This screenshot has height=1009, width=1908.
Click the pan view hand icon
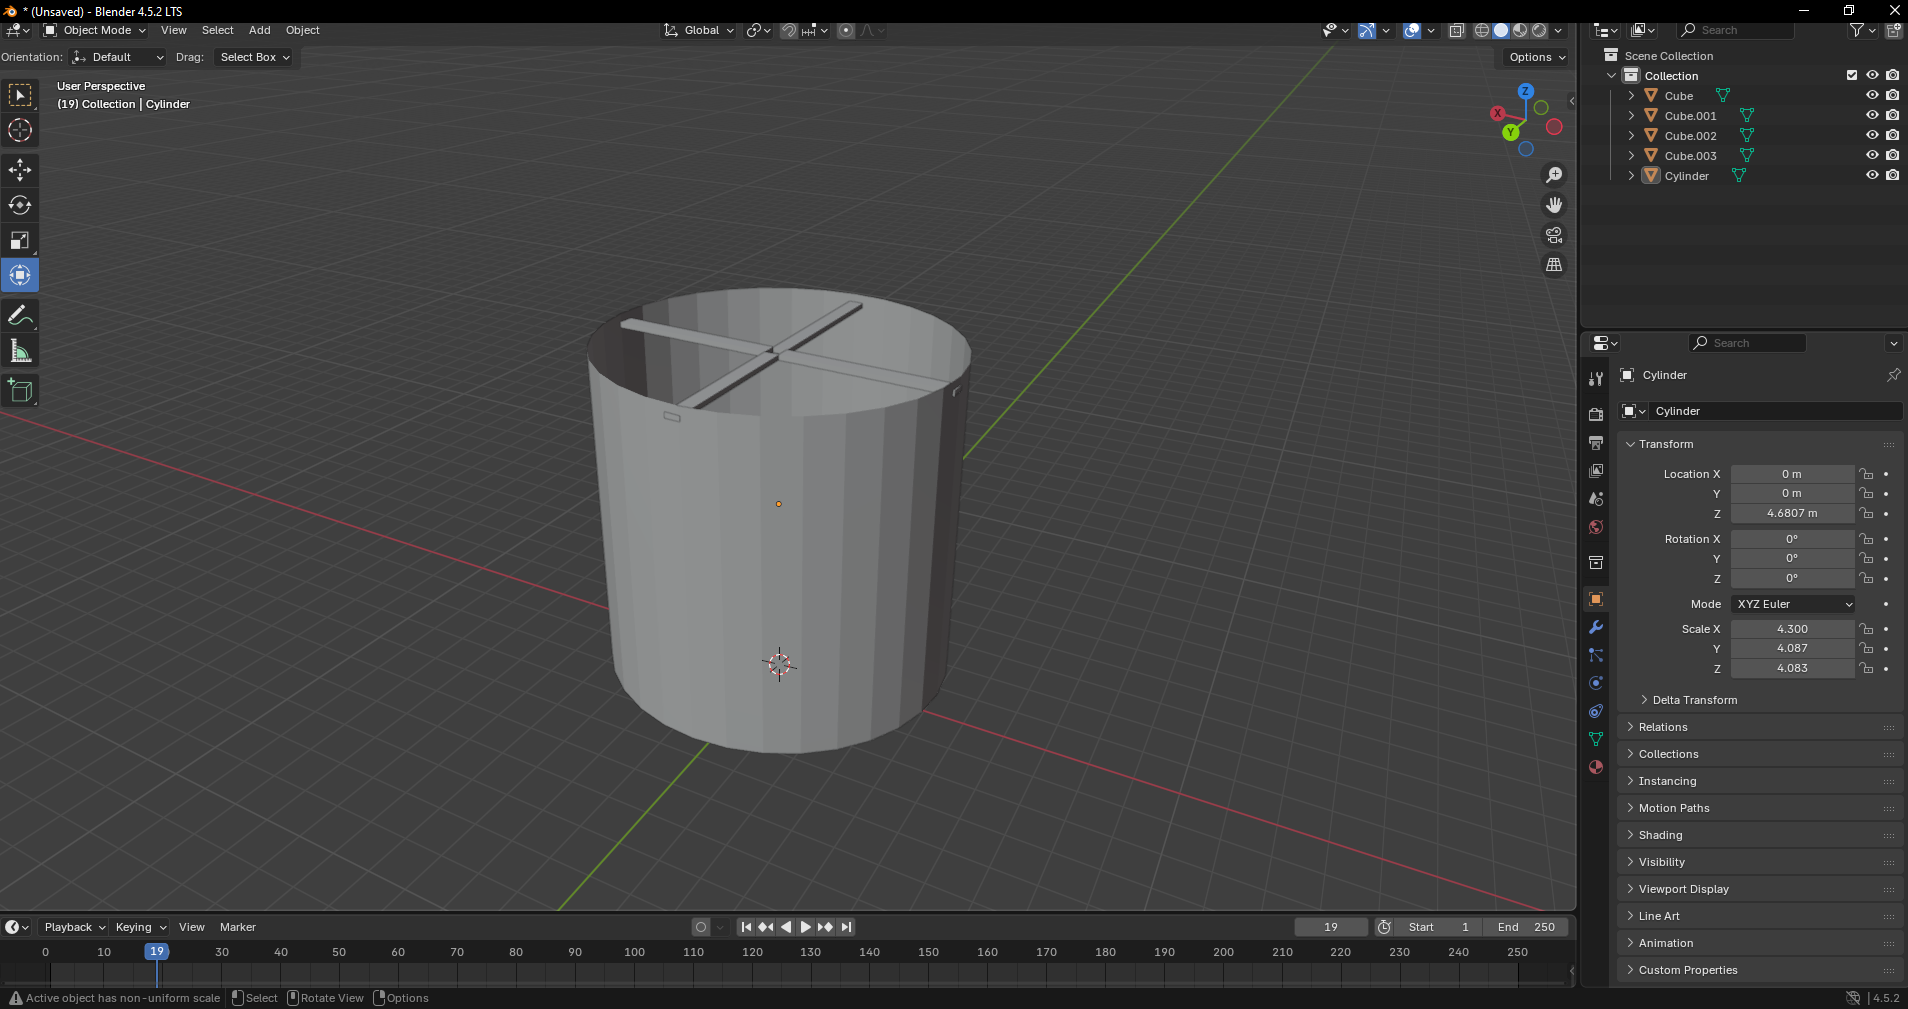coord(1554,205)
